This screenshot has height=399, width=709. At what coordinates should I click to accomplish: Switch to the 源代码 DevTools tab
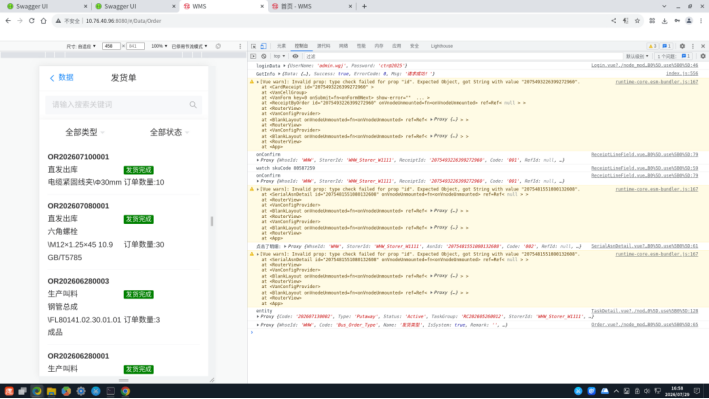[x=323, y=46]
